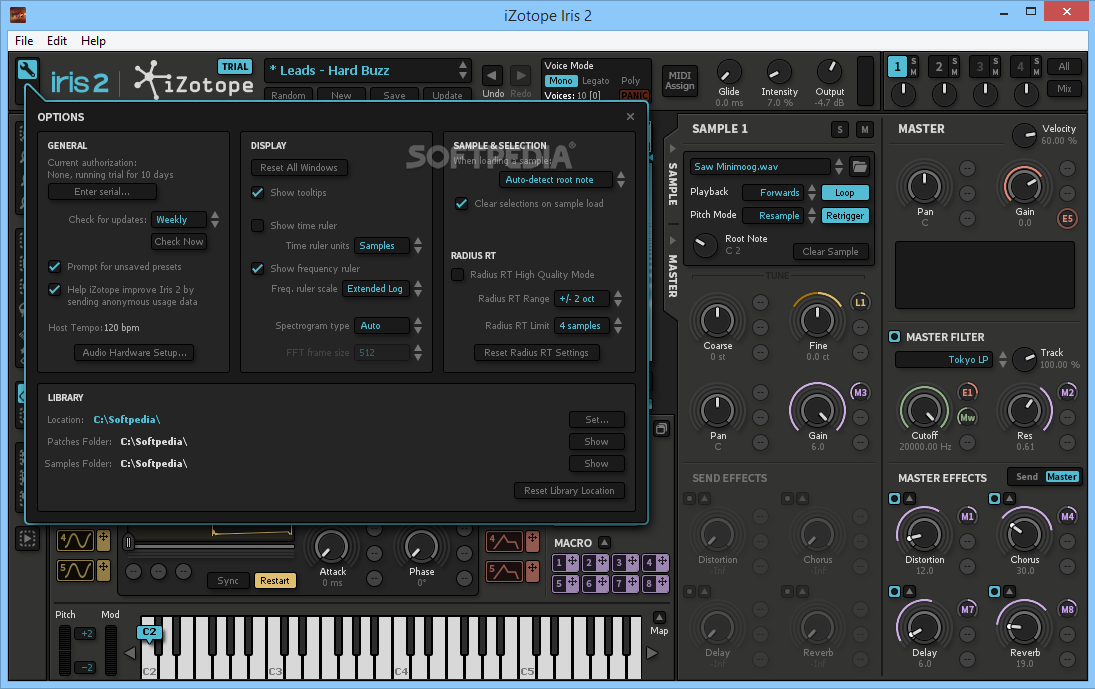Select LFO 4 waveform icon
The width and height of the screenshot is (1095, 689).
(x=75, y=540)
